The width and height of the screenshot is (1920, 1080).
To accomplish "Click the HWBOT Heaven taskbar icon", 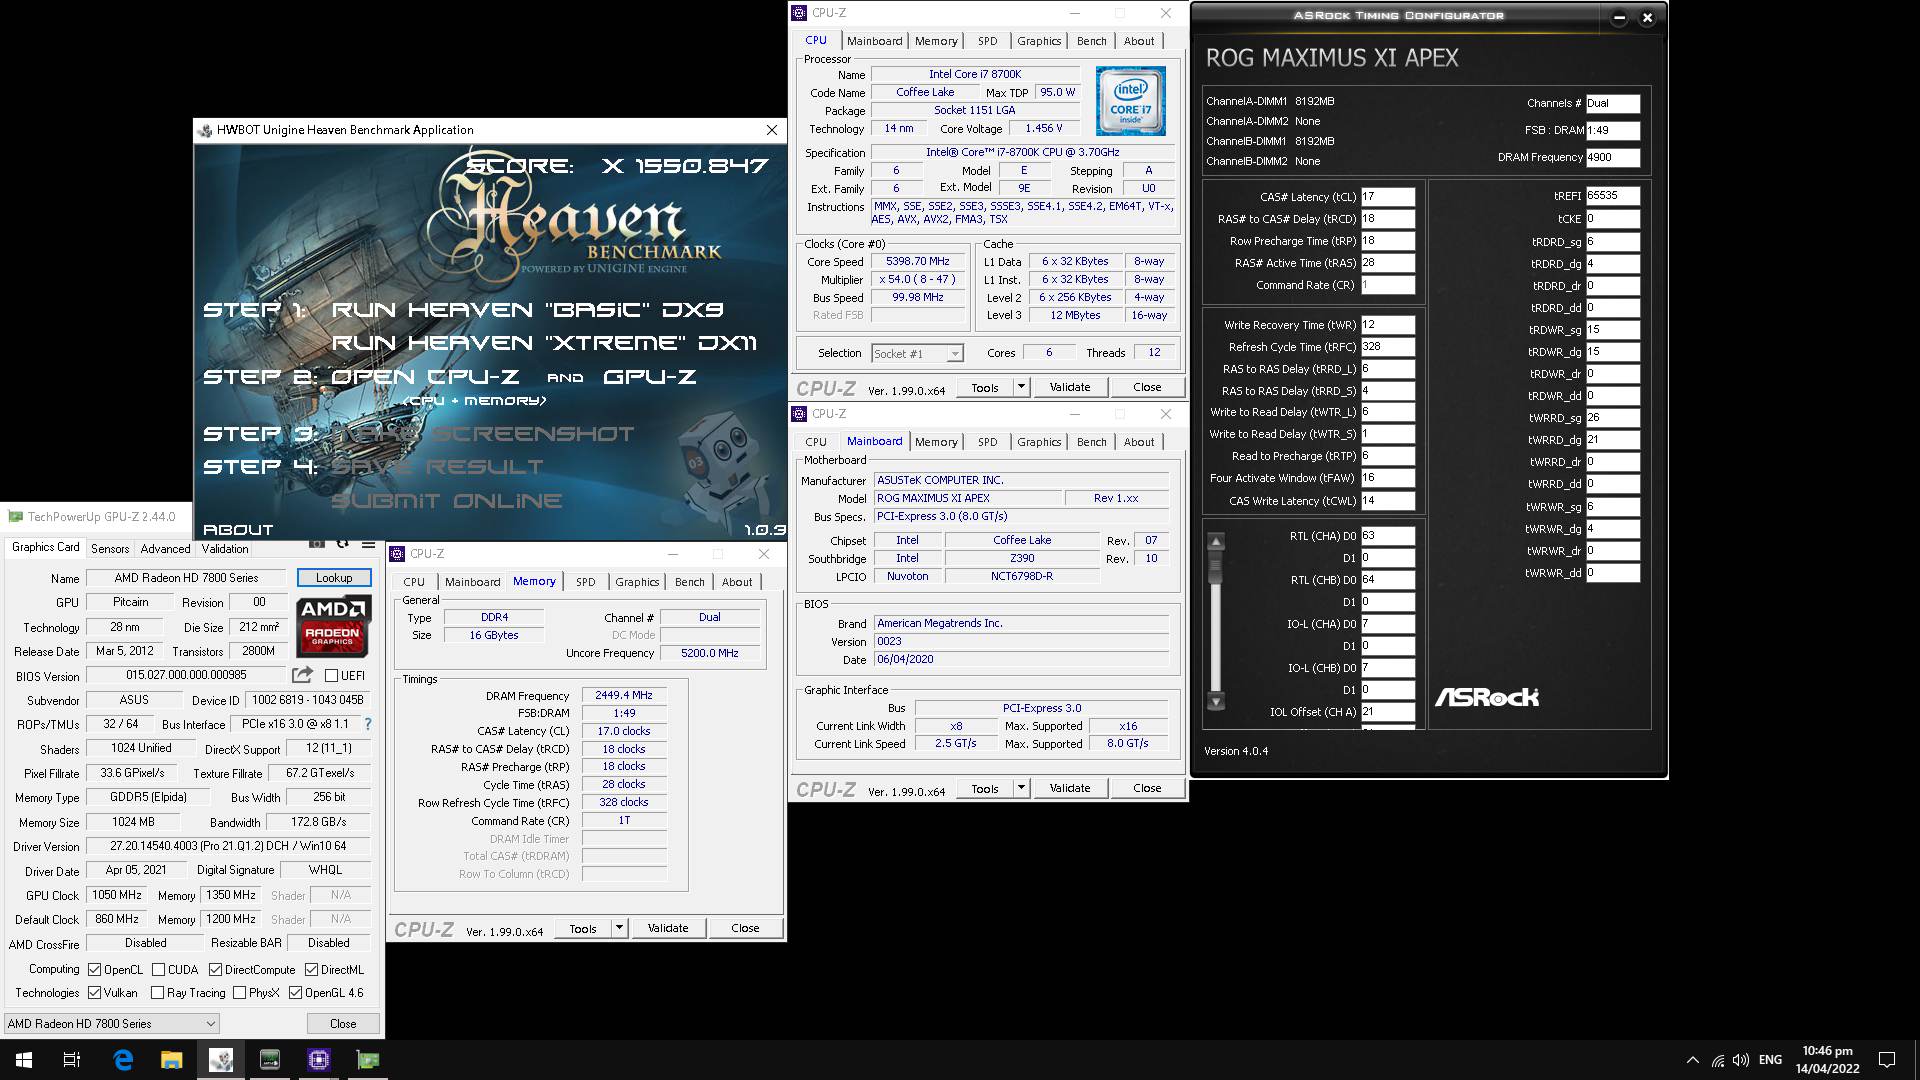I will click(221, 1060).
